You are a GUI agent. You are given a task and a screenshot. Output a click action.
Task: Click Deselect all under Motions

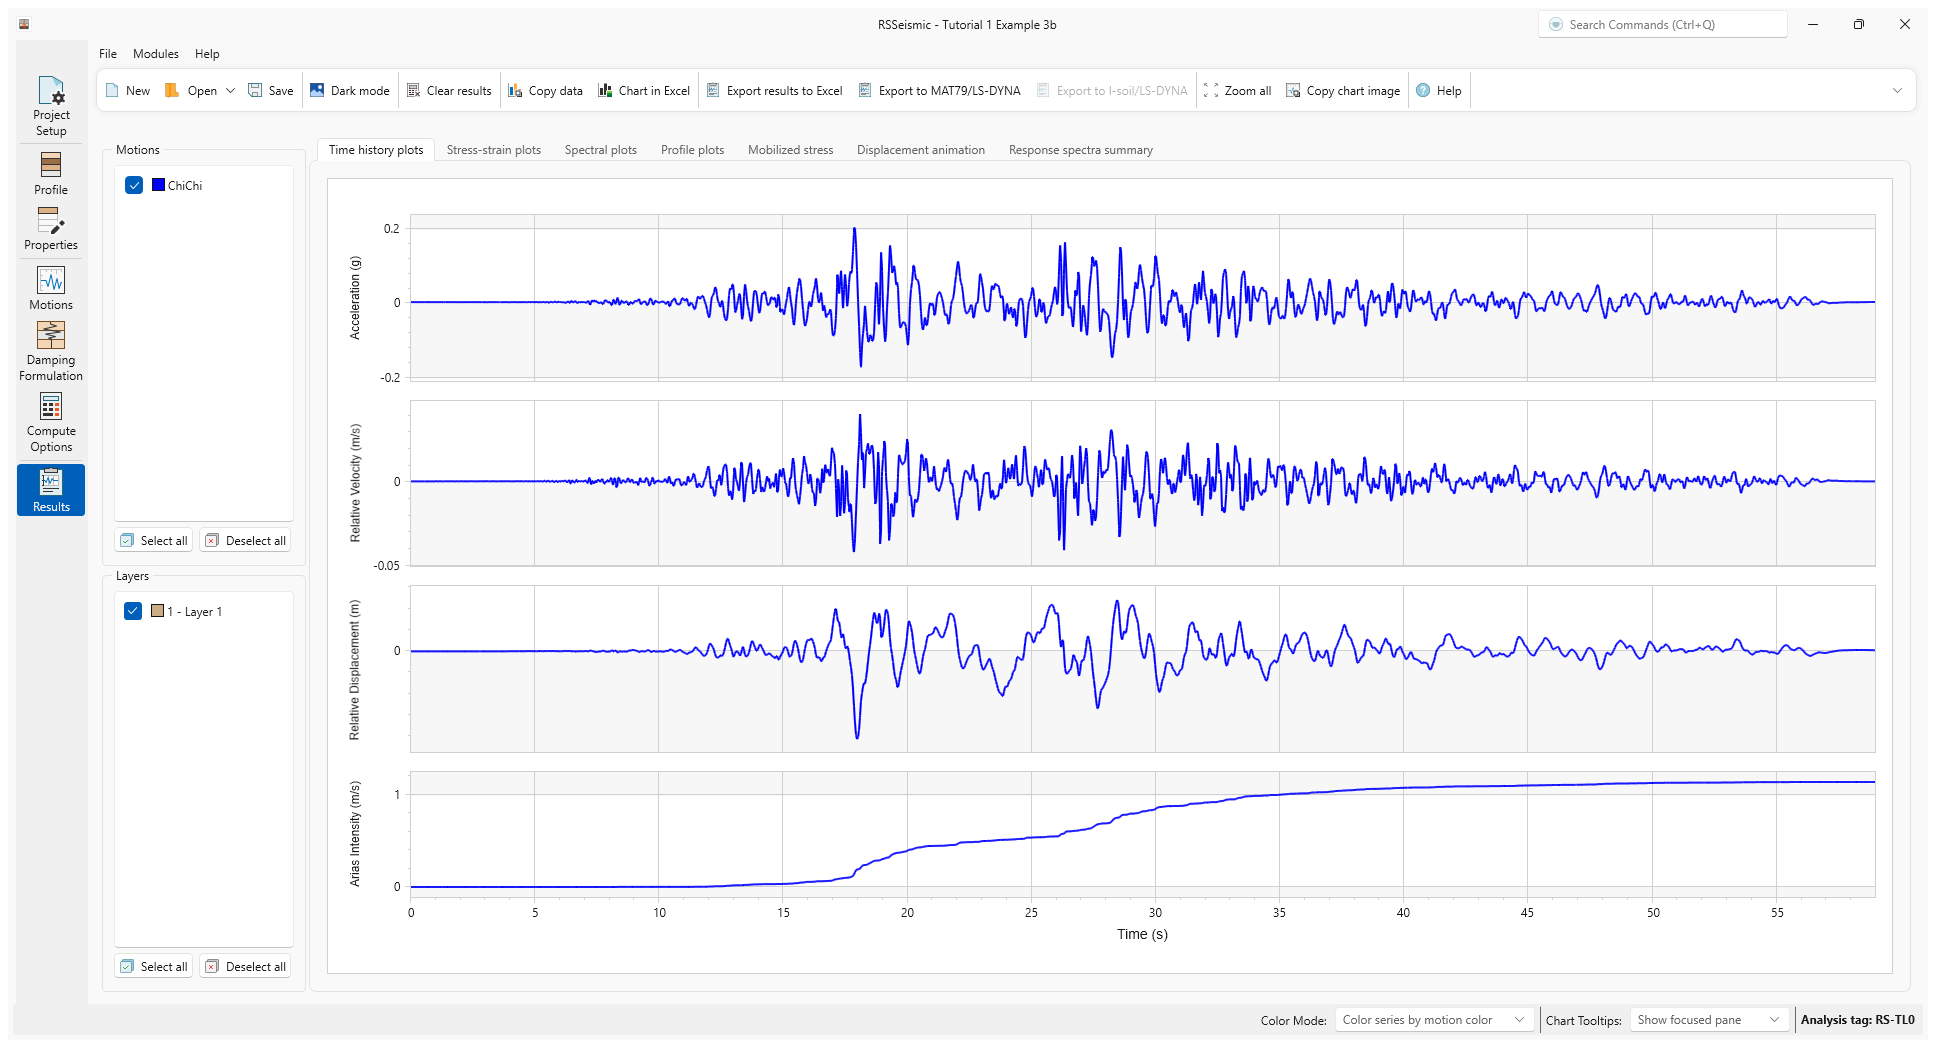pos(245,541)
